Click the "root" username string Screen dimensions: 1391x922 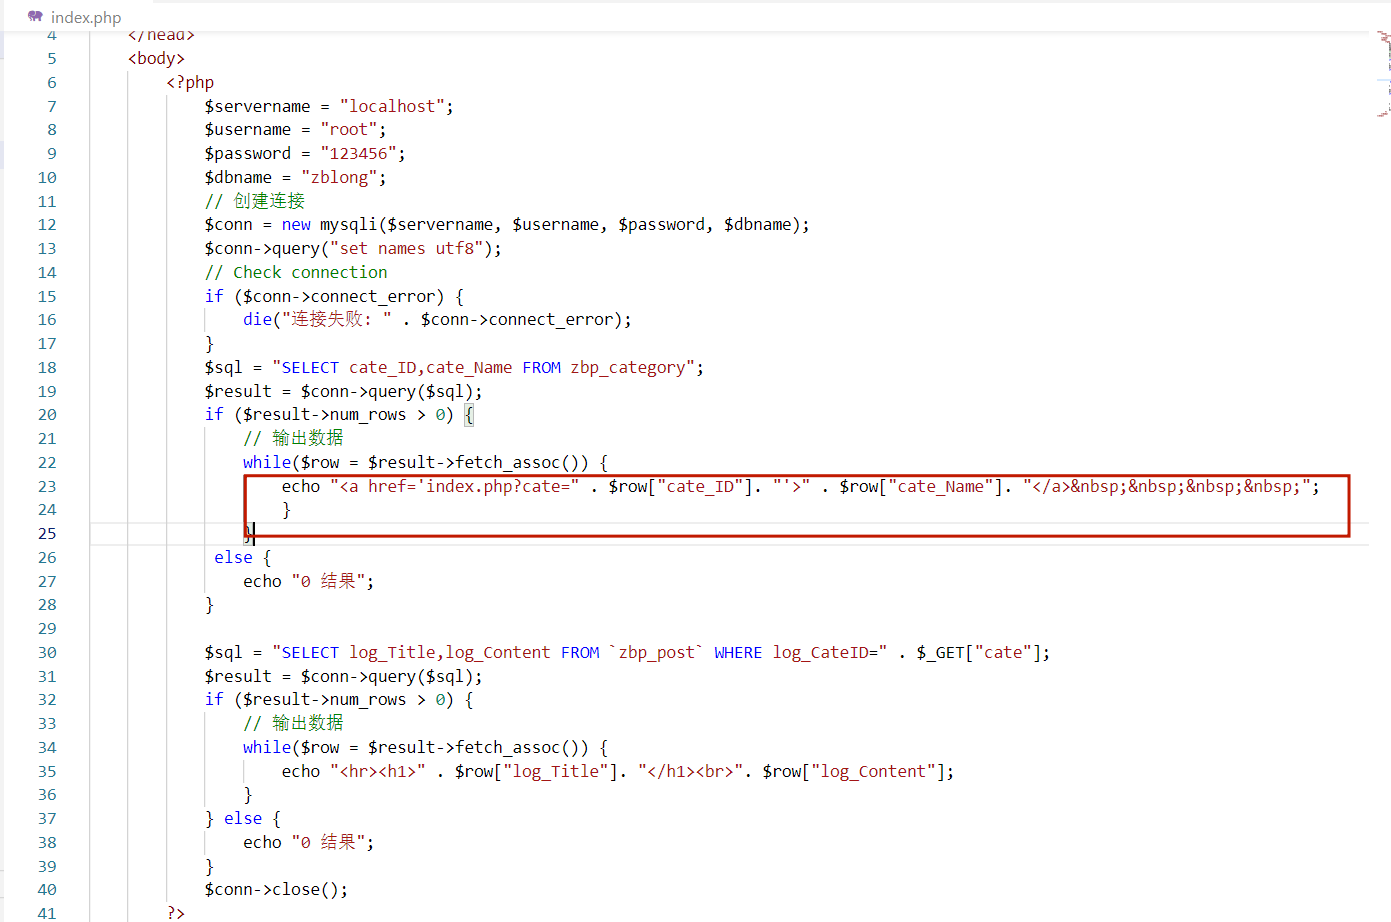tap(348, 130)
